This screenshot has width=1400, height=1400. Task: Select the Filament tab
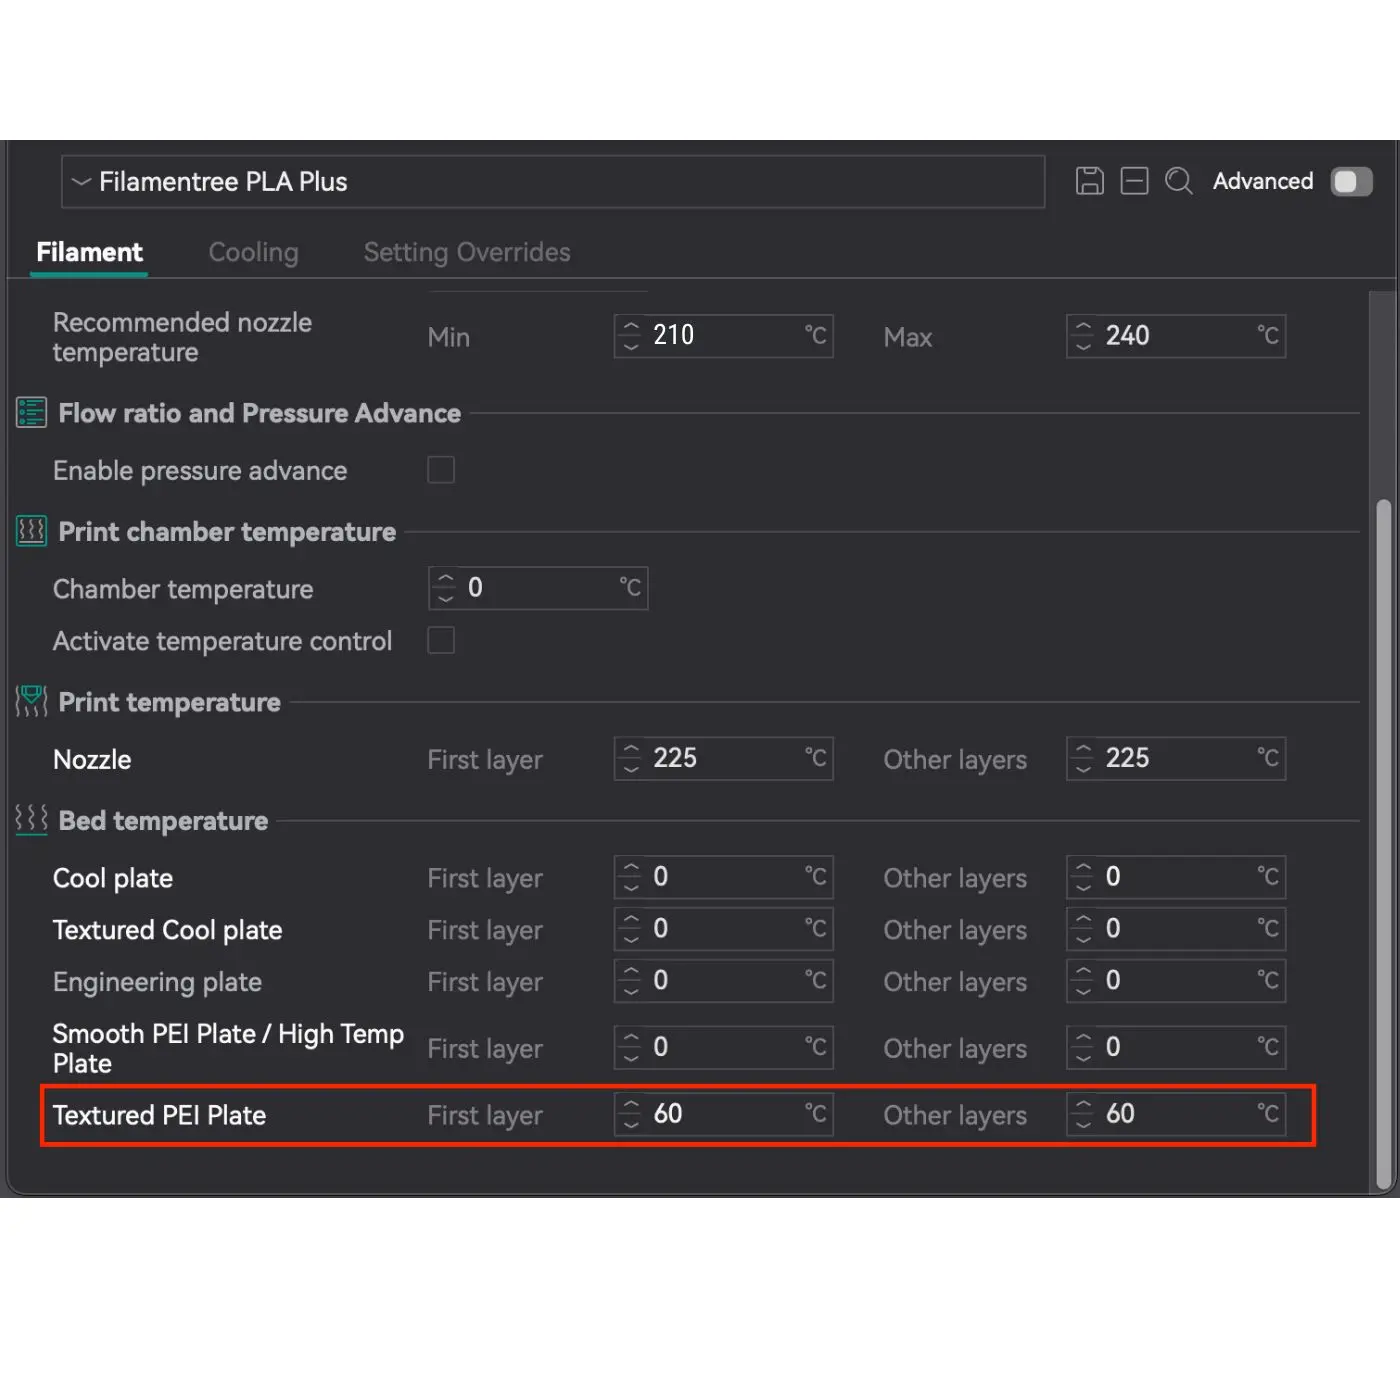coord(89,252)
